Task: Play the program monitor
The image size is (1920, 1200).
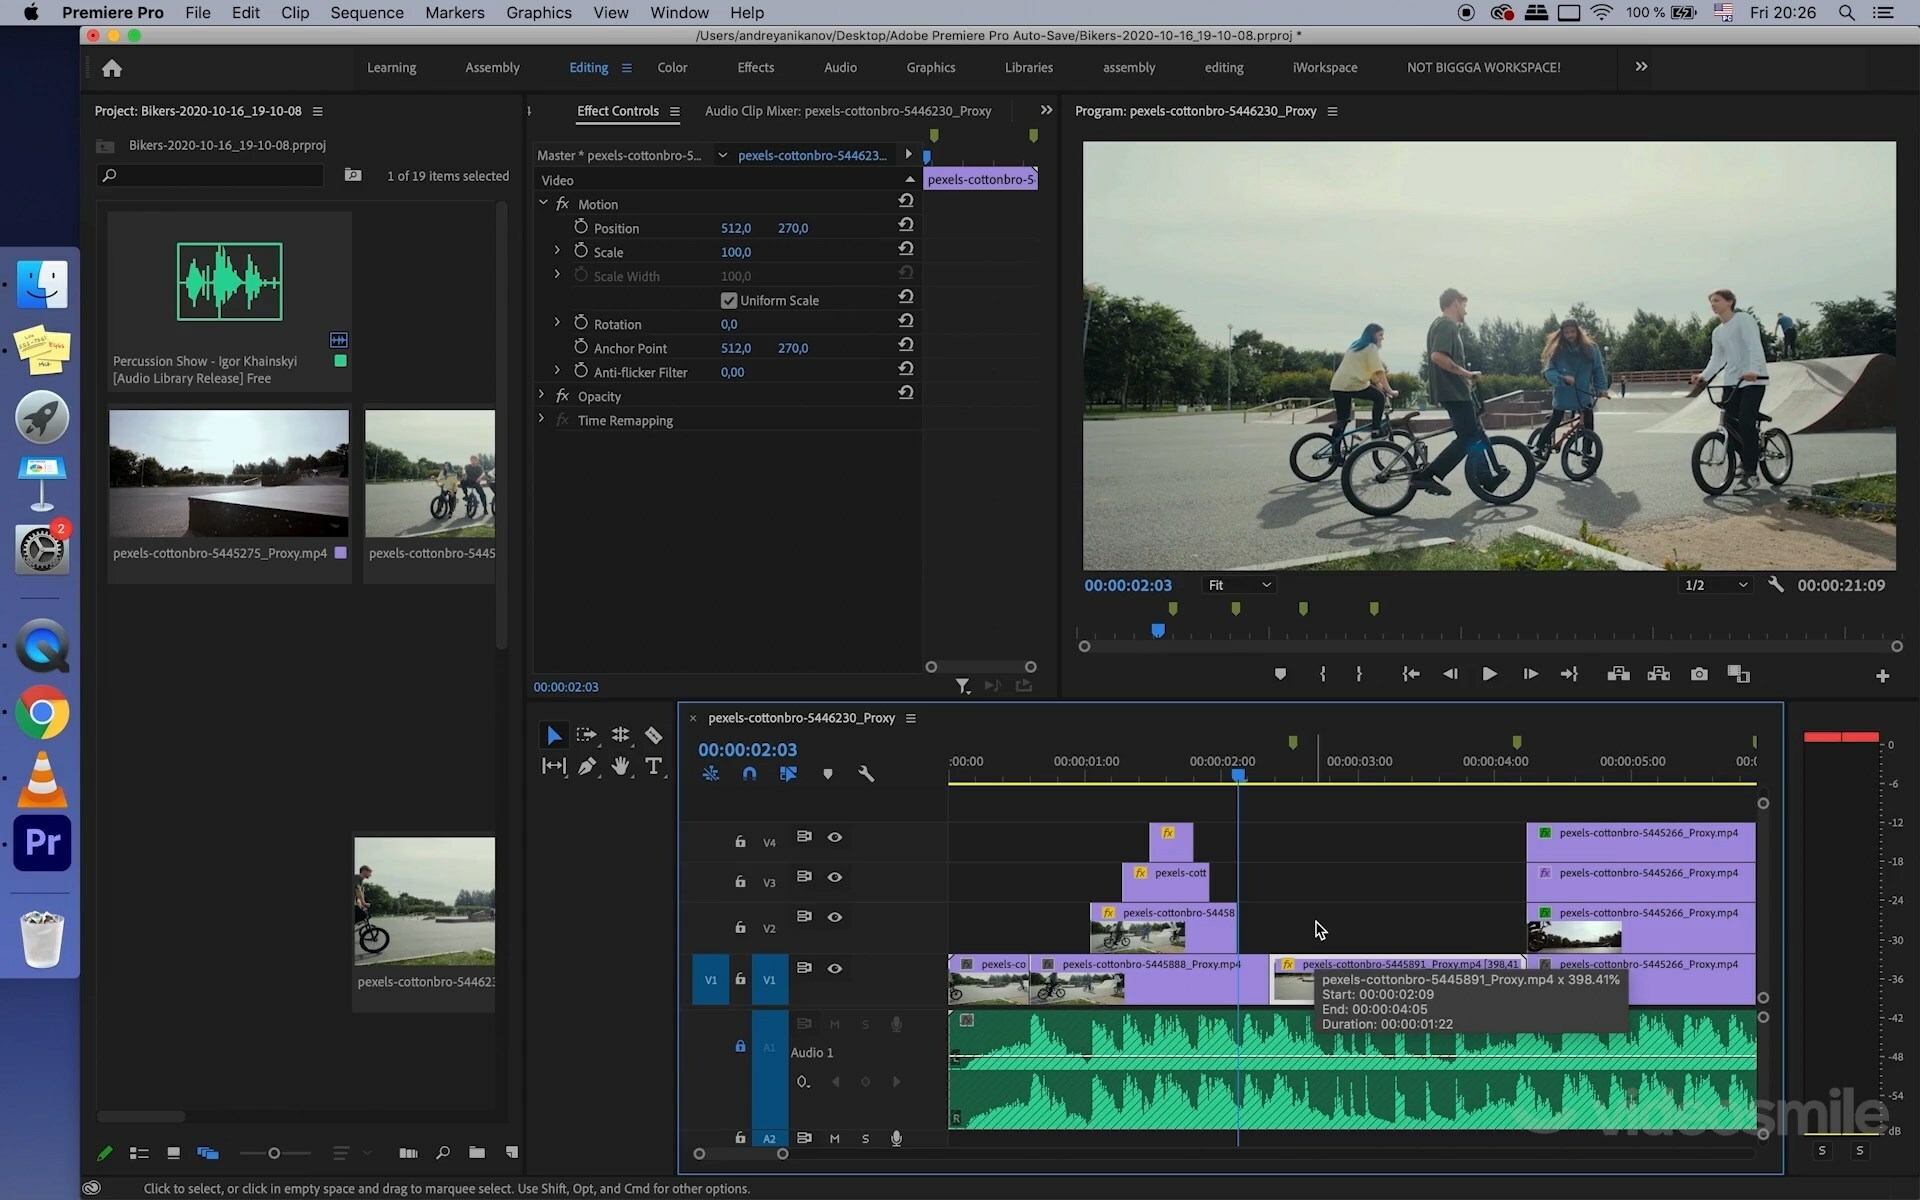Action: [x=1489, y=674]
